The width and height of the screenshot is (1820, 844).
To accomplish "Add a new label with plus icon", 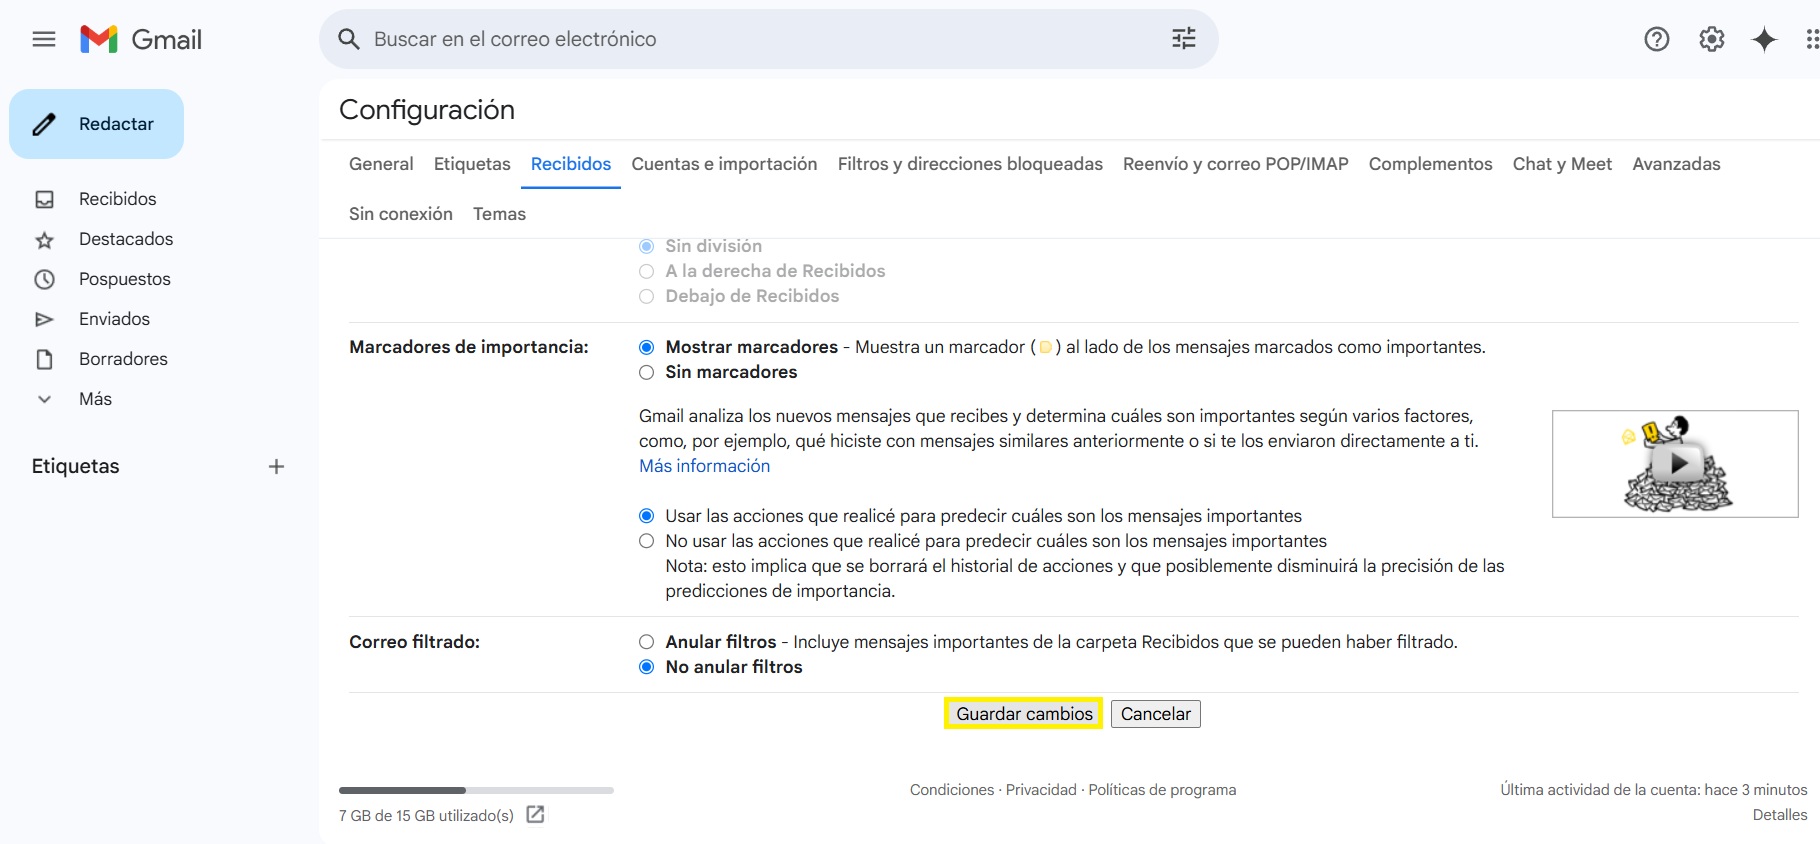I will (x=276, y=466).
